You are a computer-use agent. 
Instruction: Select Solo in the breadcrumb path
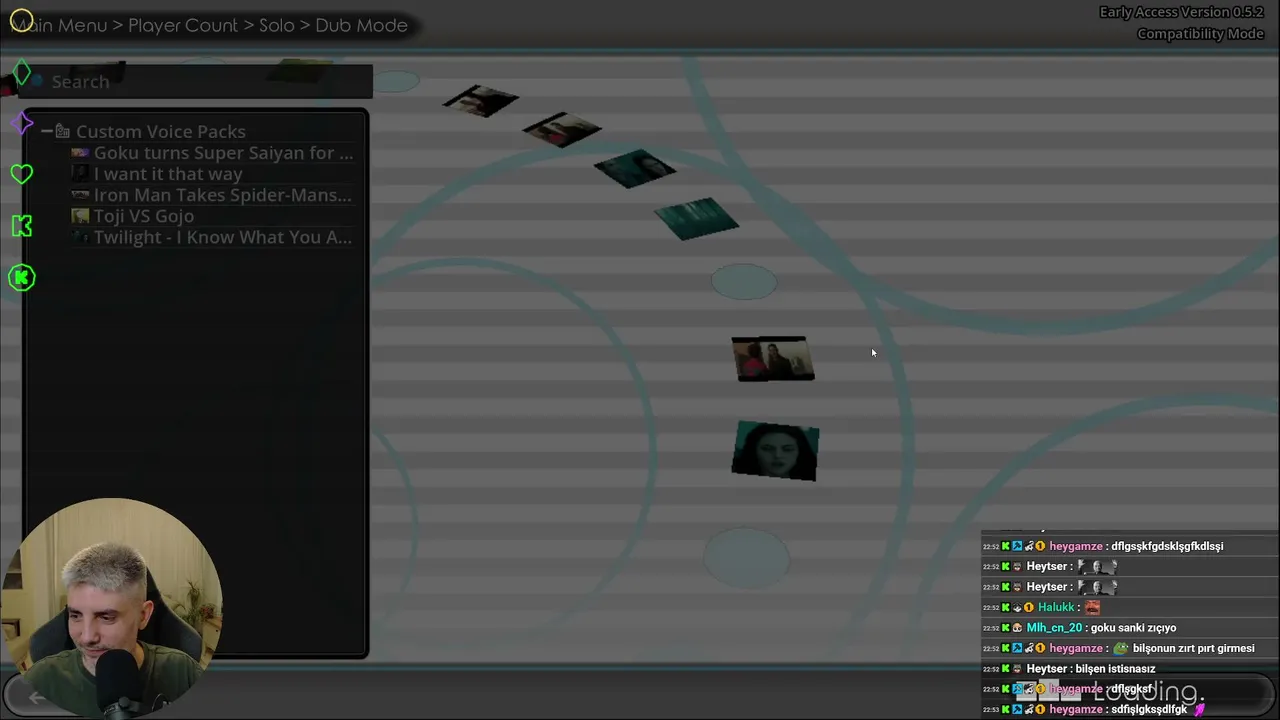[277, 25]
